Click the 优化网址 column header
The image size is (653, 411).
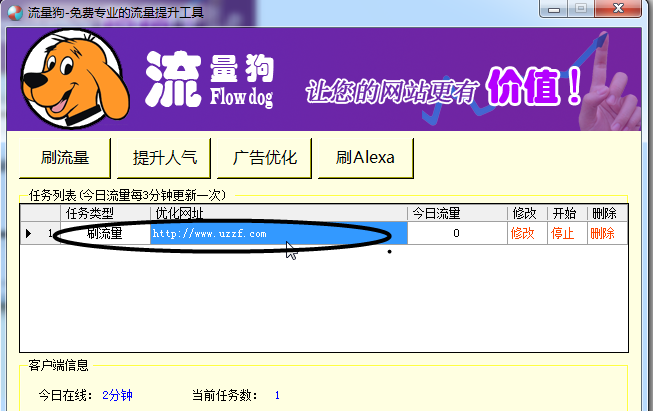click(279, 214)
